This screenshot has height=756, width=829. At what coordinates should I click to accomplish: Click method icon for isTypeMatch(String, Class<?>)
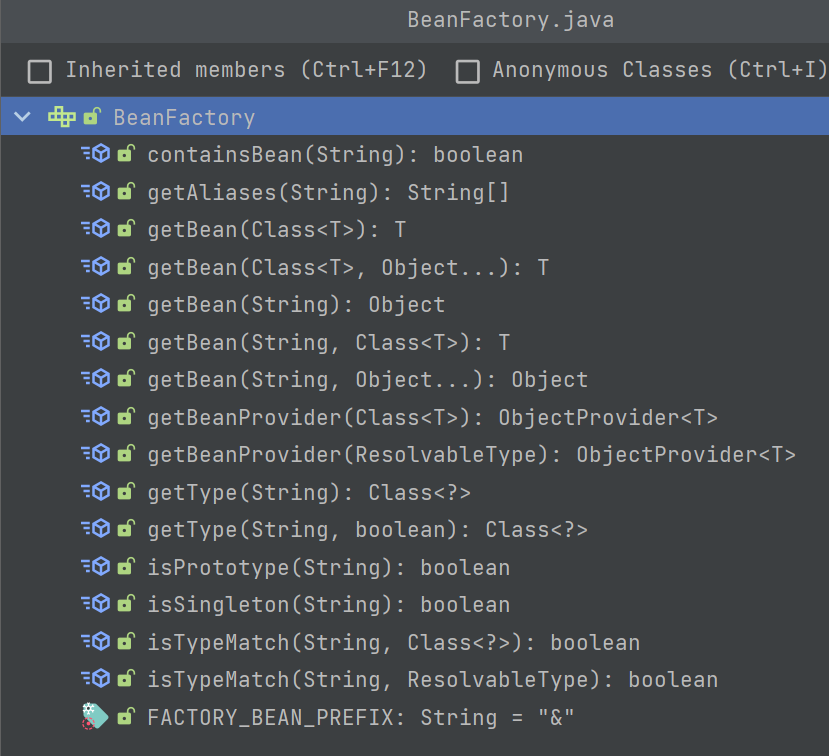point(96,642)
